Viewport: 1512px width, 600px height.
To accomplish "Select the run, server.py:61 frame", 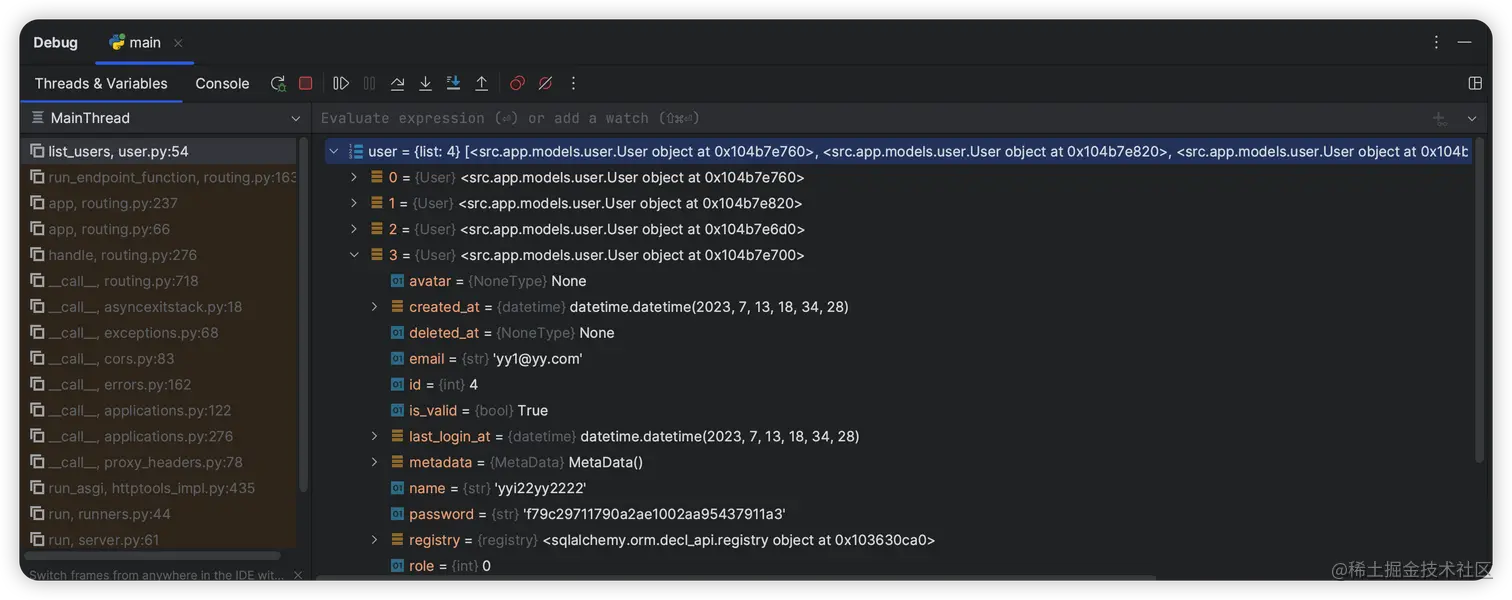I will (160, 540).
